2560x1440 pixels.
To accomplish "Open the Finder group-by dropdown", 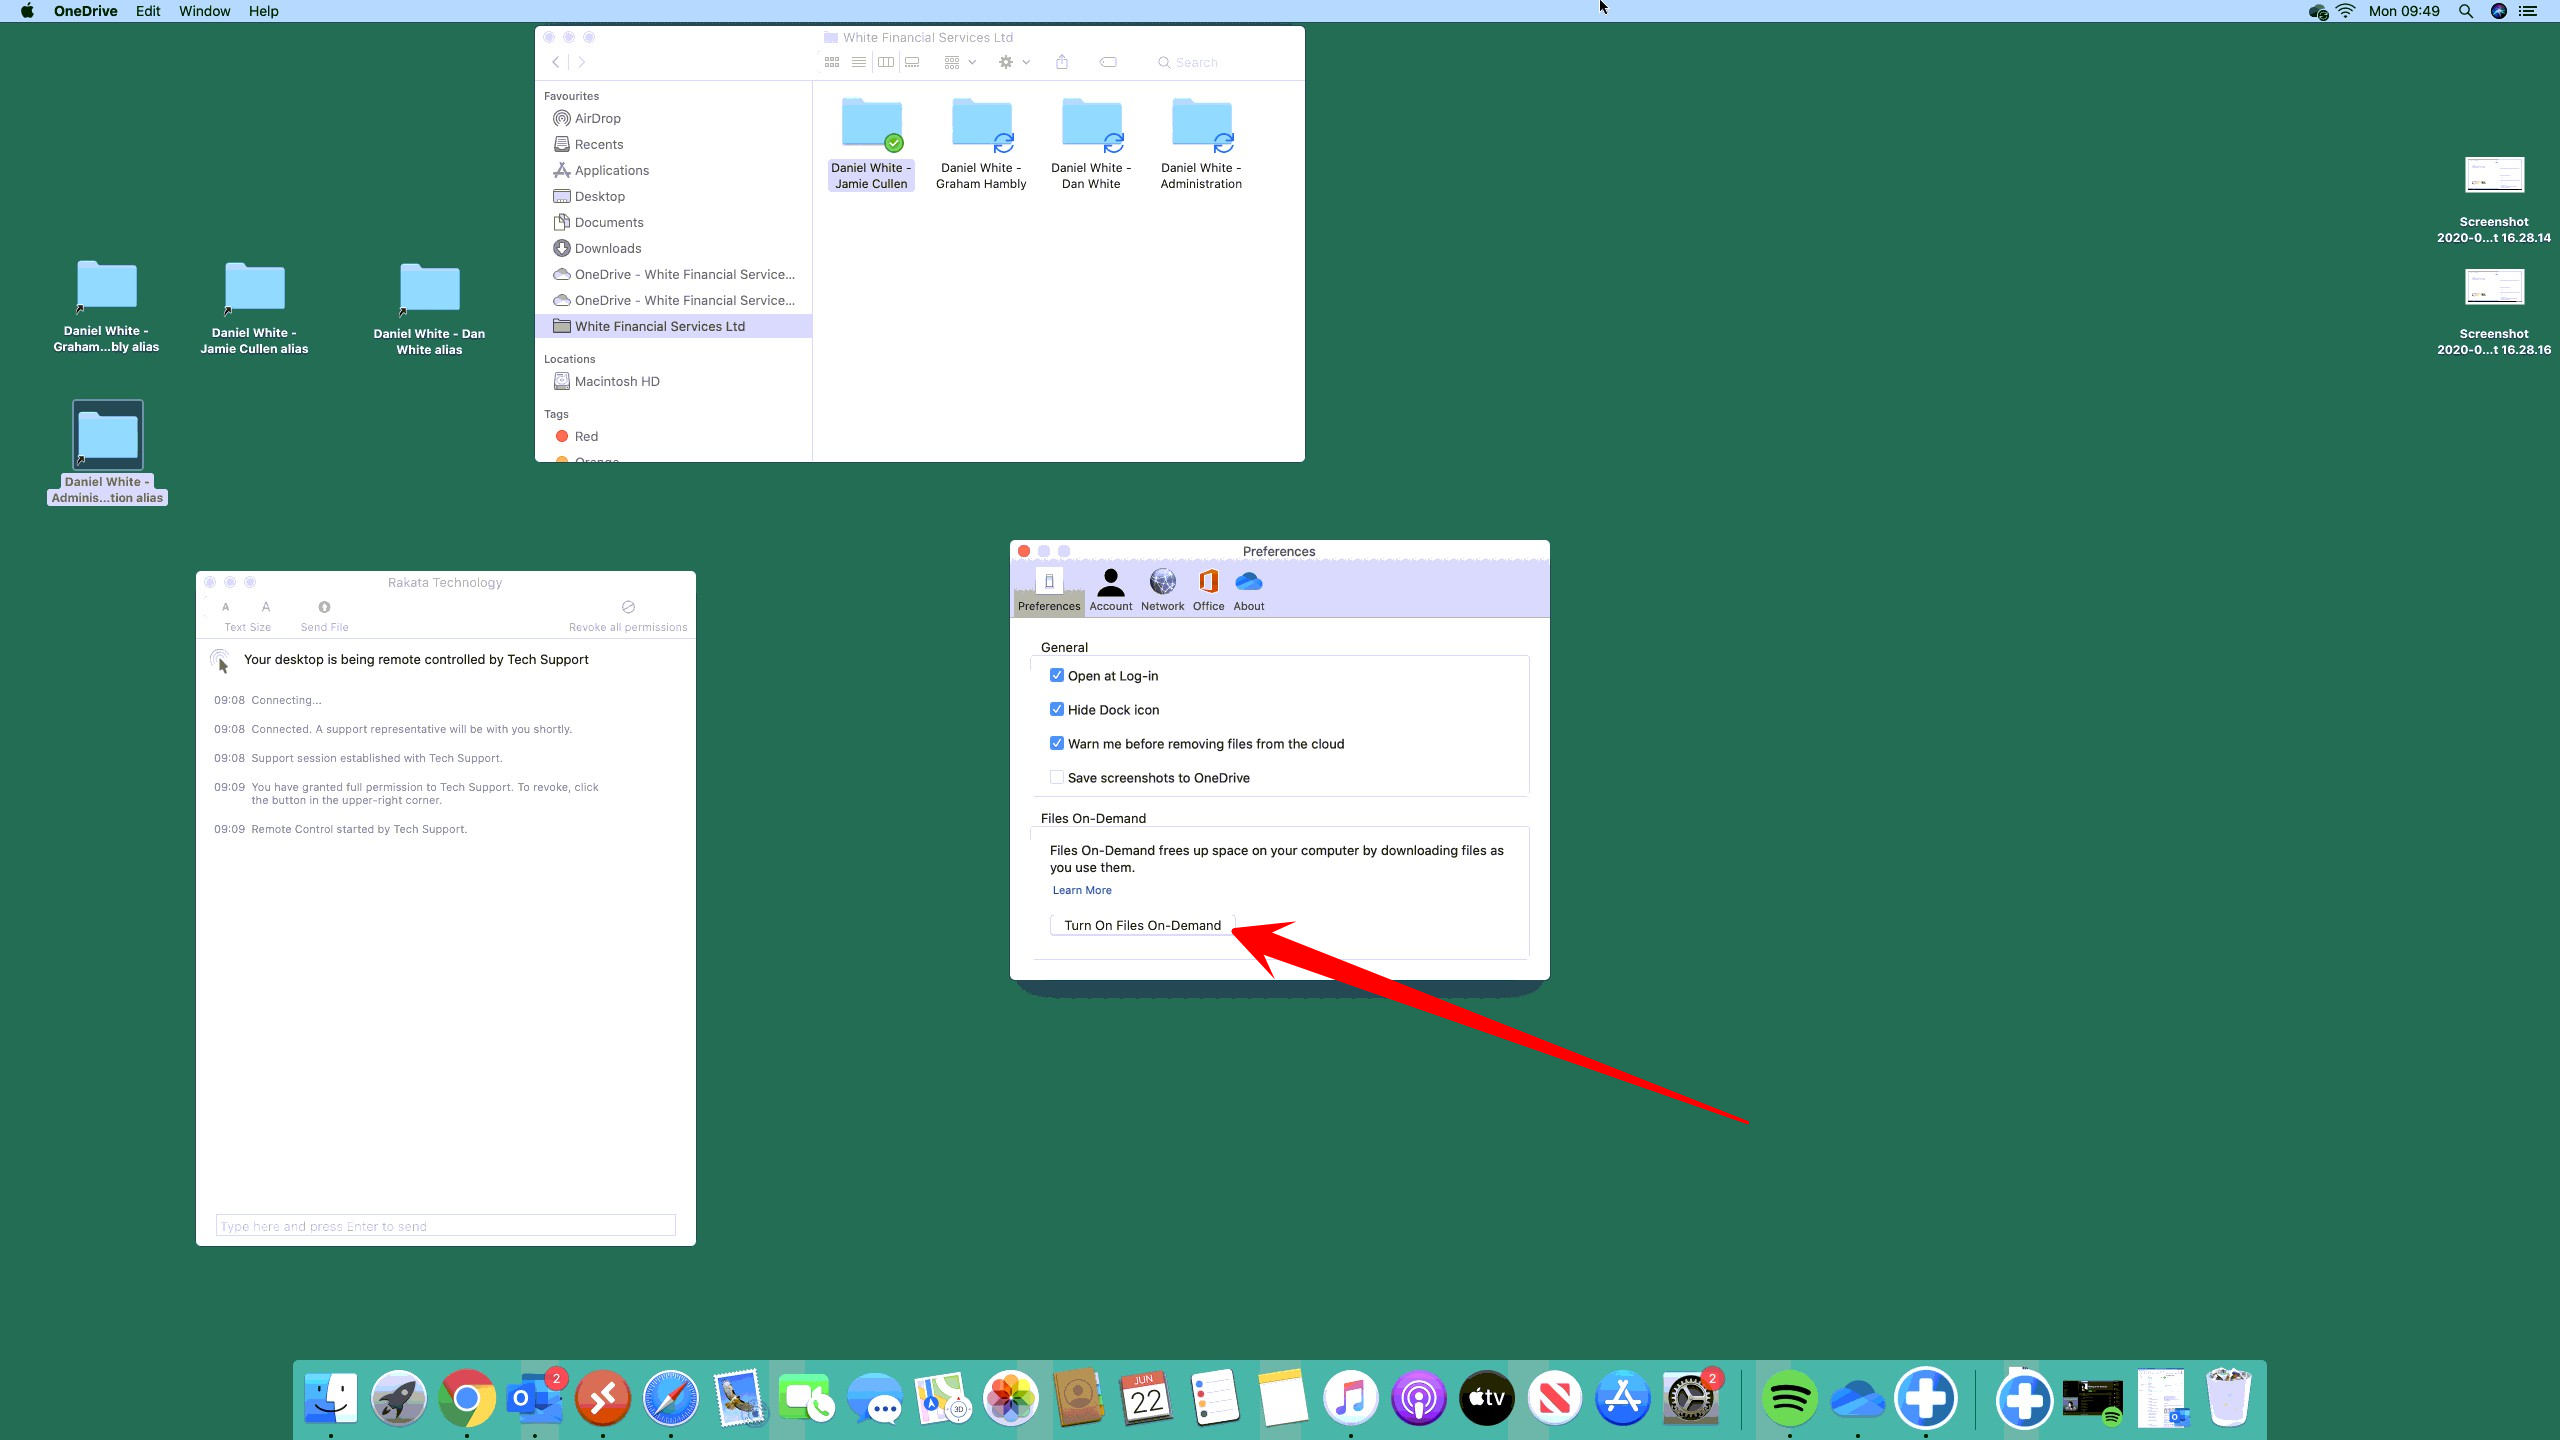I will click(959, 62).
